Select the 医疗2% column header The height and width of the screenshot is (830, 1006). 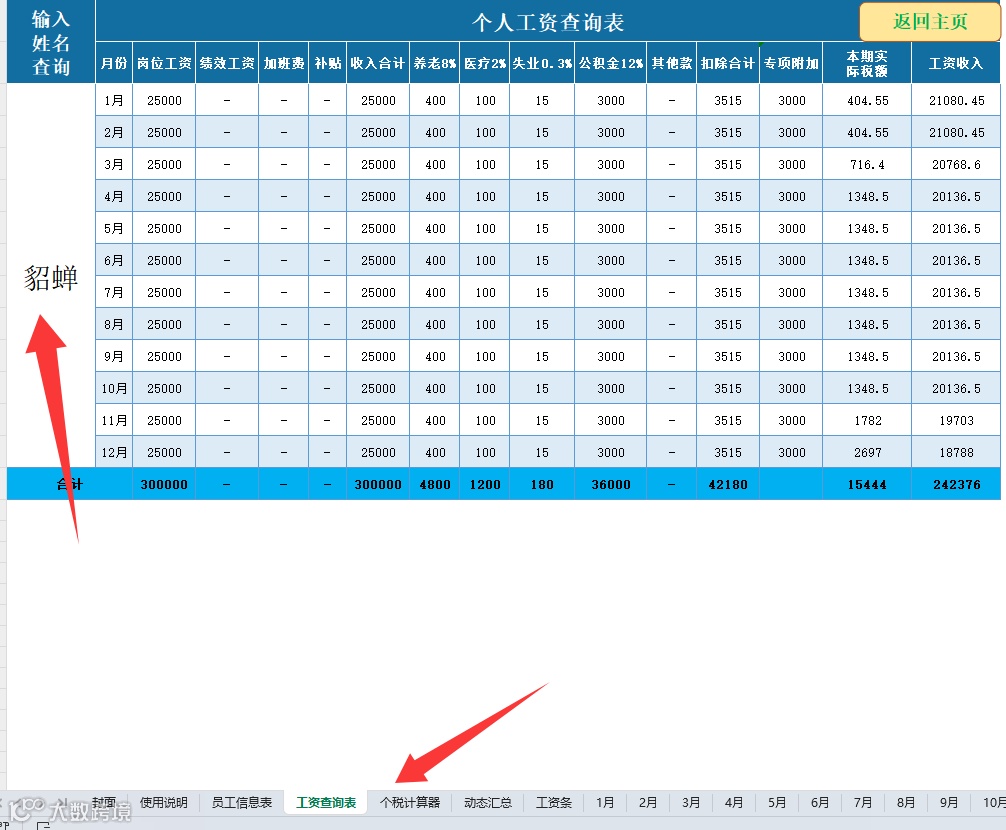click(485, 63)
